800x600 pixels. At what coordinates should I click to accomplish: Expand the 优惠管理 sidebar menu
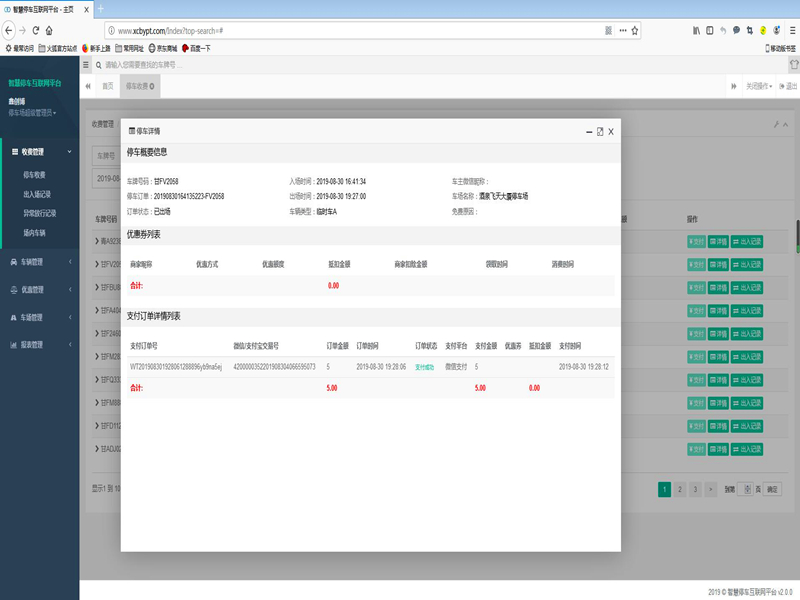(x=38, y=290)
